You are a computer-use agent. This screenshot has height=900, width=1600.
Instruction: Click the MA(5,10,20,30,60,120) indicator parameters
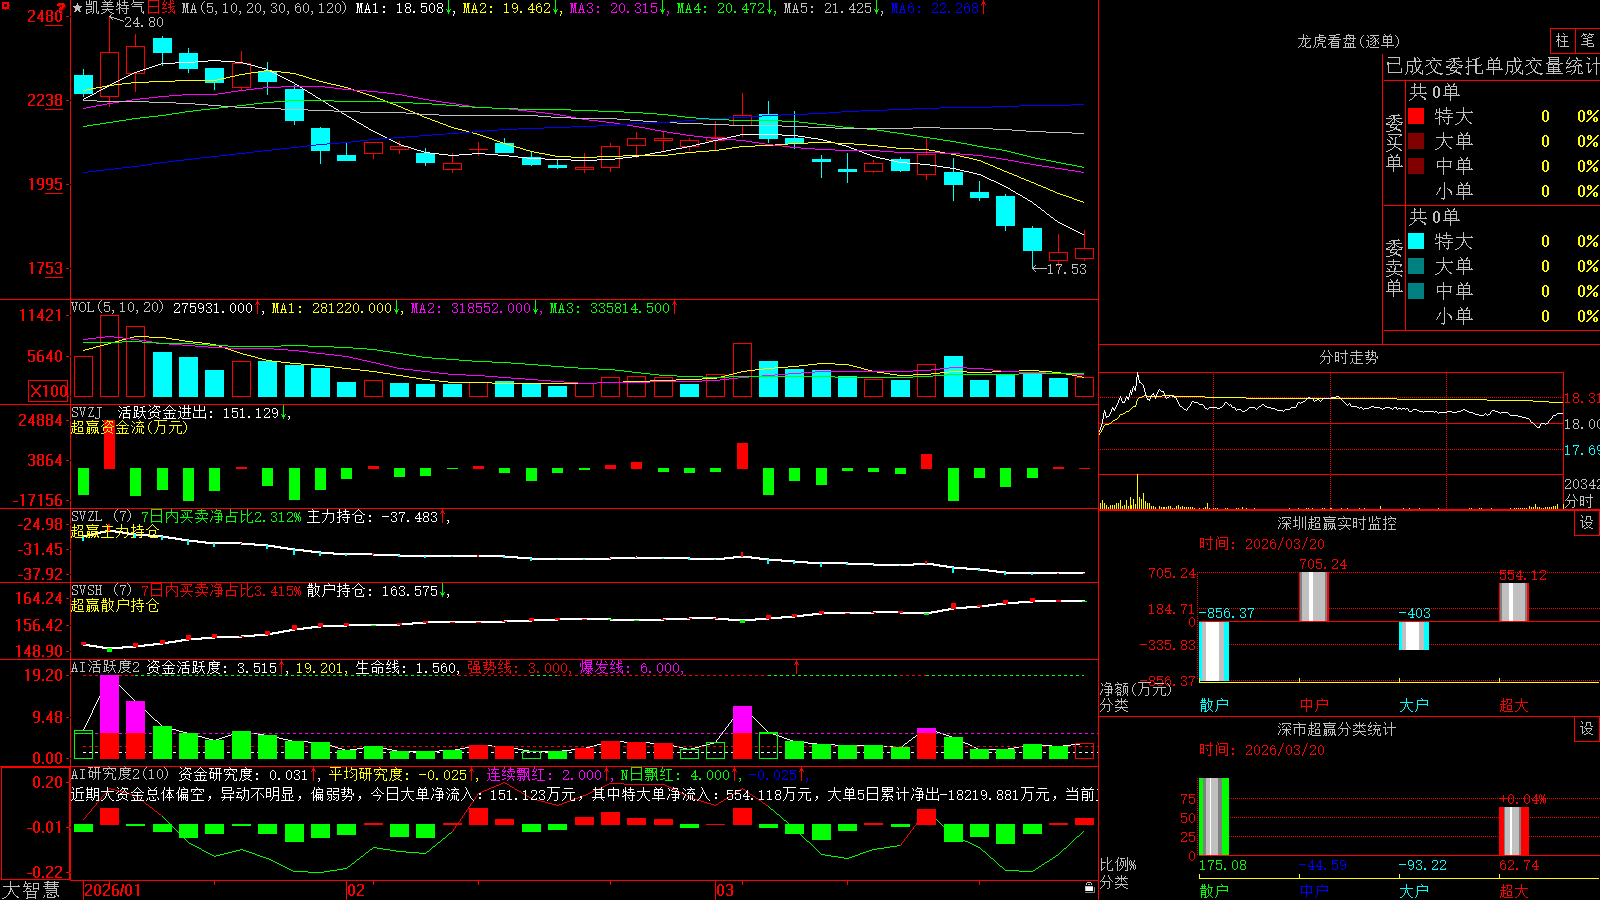[264, 8]
